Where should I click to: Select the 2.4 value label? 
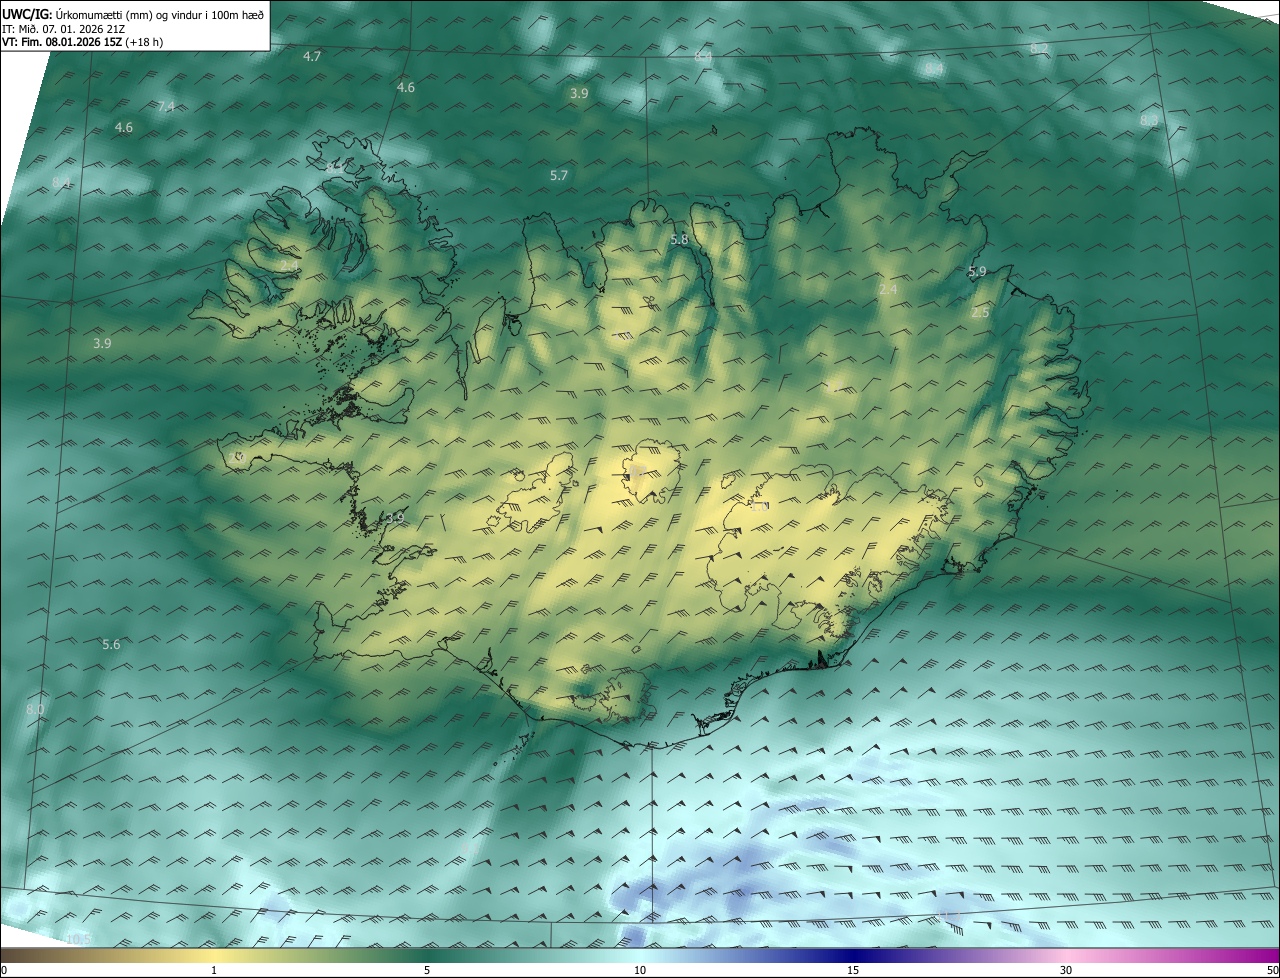click(x=888, y=289)
